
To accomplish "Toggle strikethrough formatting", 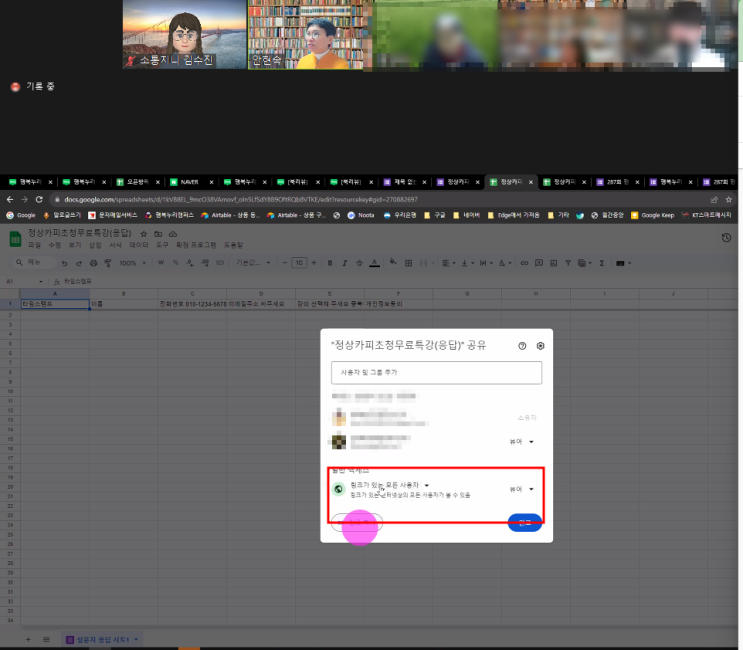I will coord(359,263).
